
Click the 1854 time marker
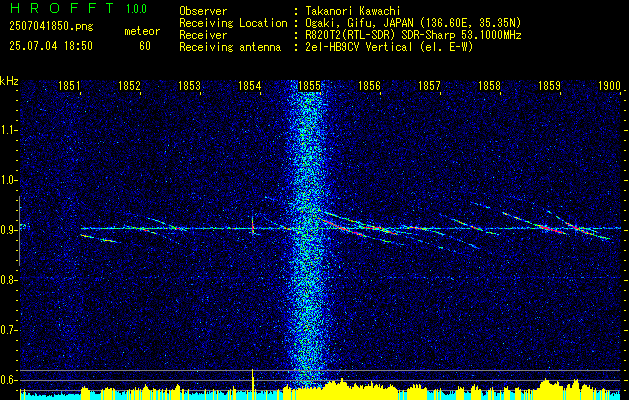[250, 86]
